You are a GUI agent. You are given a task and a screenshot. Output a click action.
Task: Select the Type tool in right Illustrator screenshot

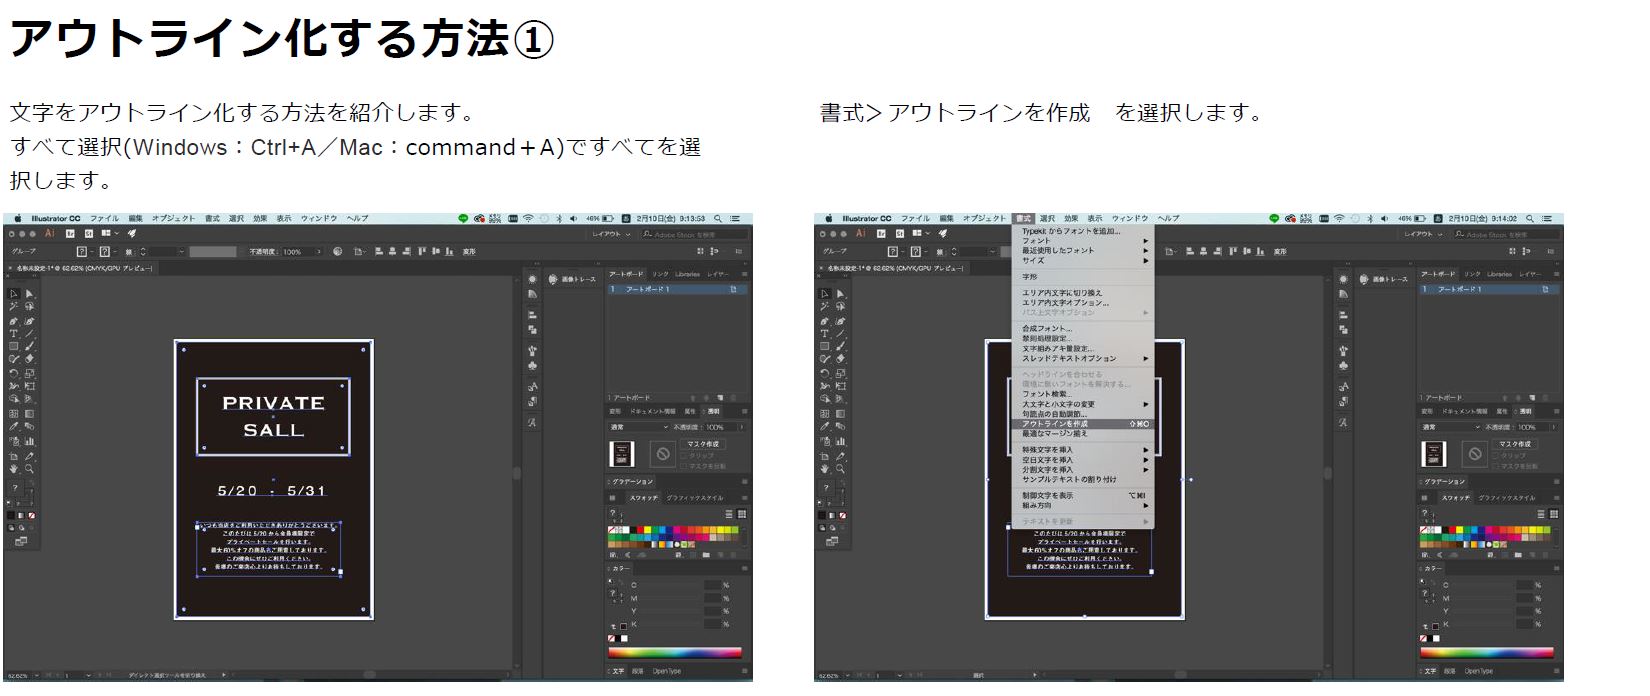tap(825, 333)
